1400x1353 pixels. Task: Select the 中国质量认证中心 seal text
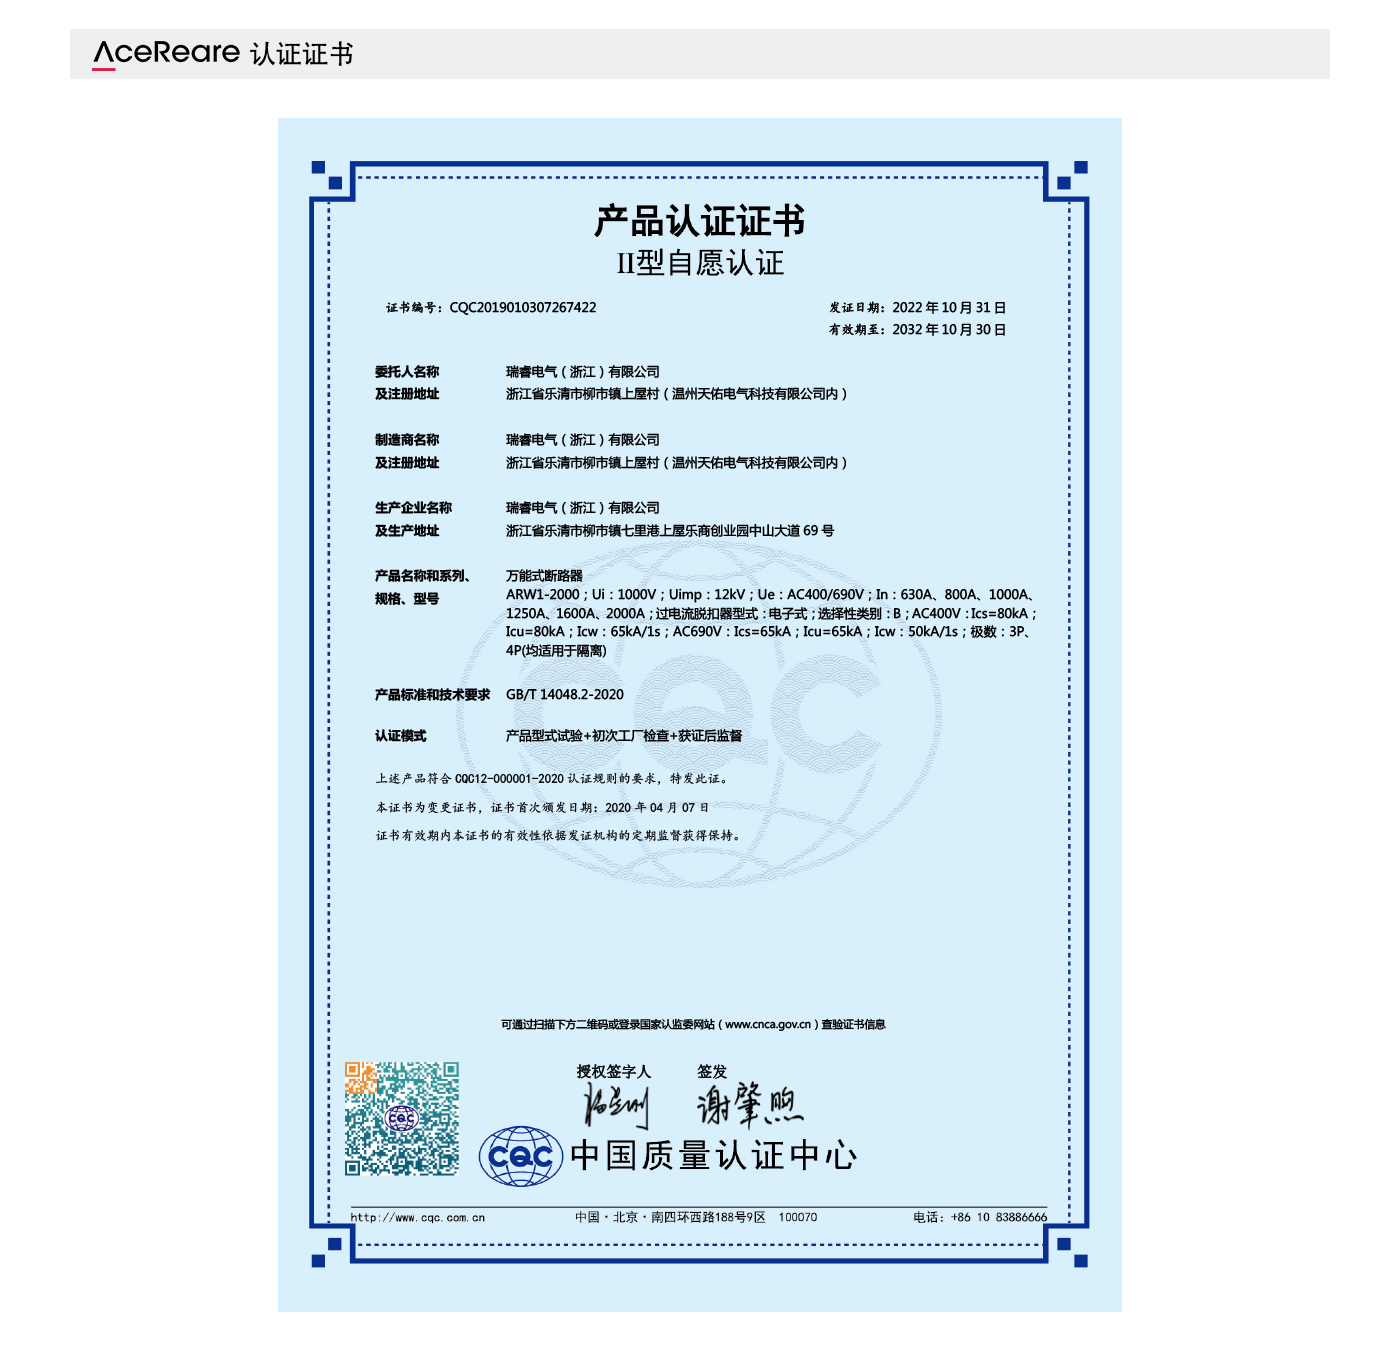[x=715, y=1152]
